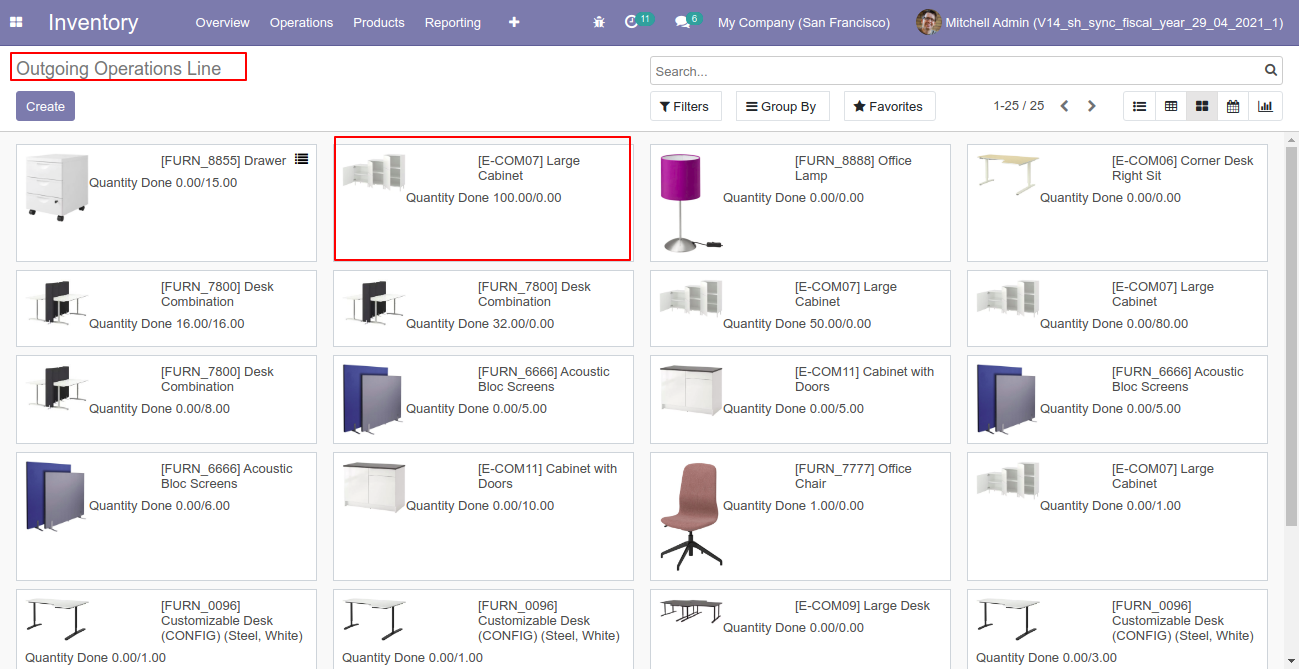Switch to graph chart view icon
1299x669 pixels.
pos(1265,106)
